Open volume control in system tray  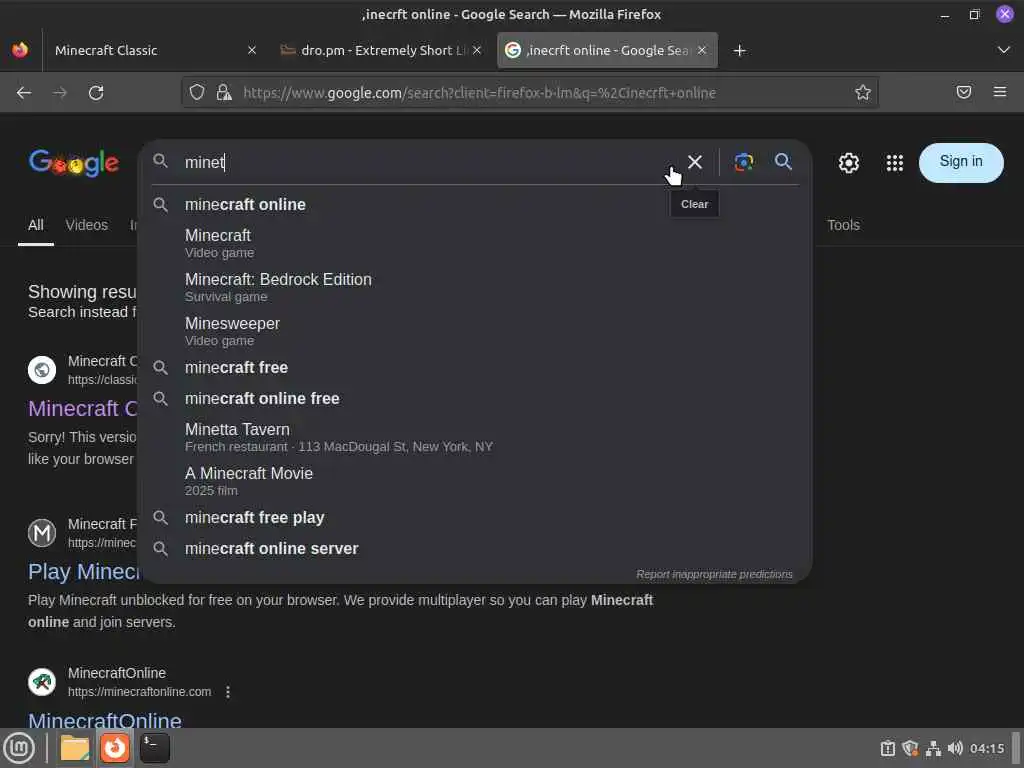click(955, 748)
